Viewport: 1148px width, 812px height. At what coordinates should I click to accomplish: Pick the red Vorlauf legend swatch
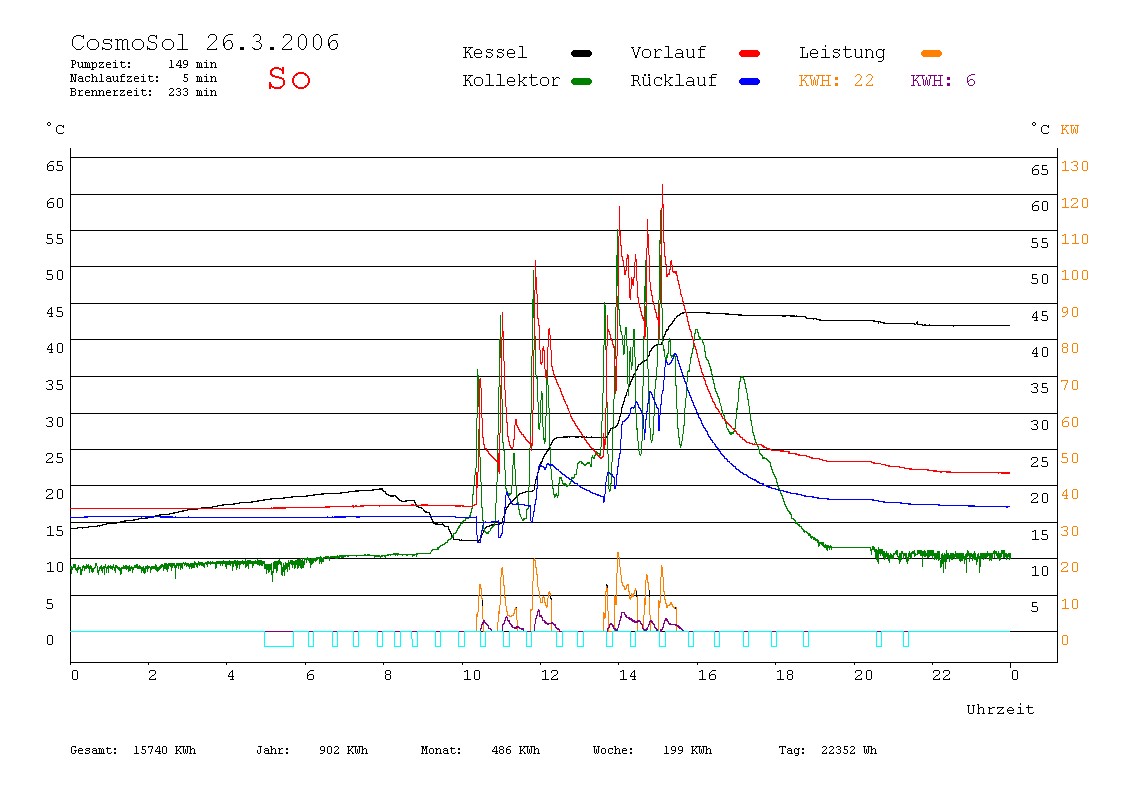coord(750,53)
